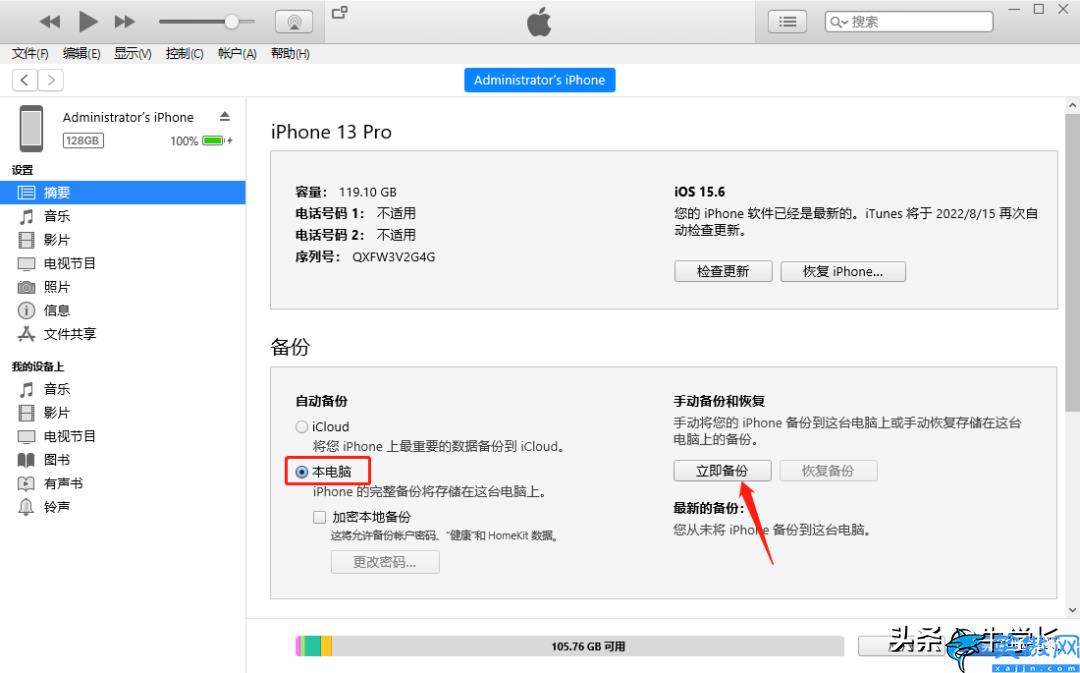This screenshot has width=1080, height=673.
Task: Click the scrollbar down arrow
Action: coord(1072,610)
